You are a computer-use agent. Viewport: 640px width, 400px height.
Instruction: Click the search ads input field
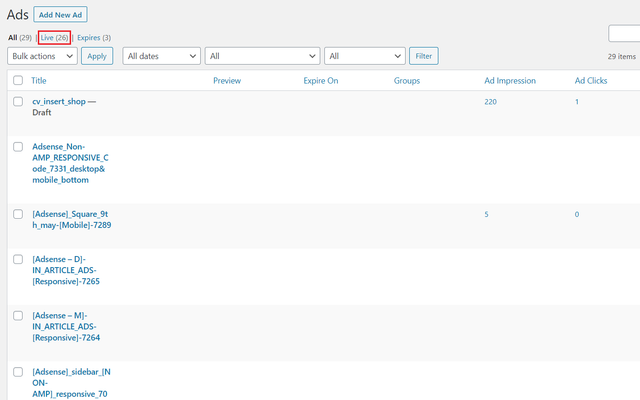(x=624, y=33)
